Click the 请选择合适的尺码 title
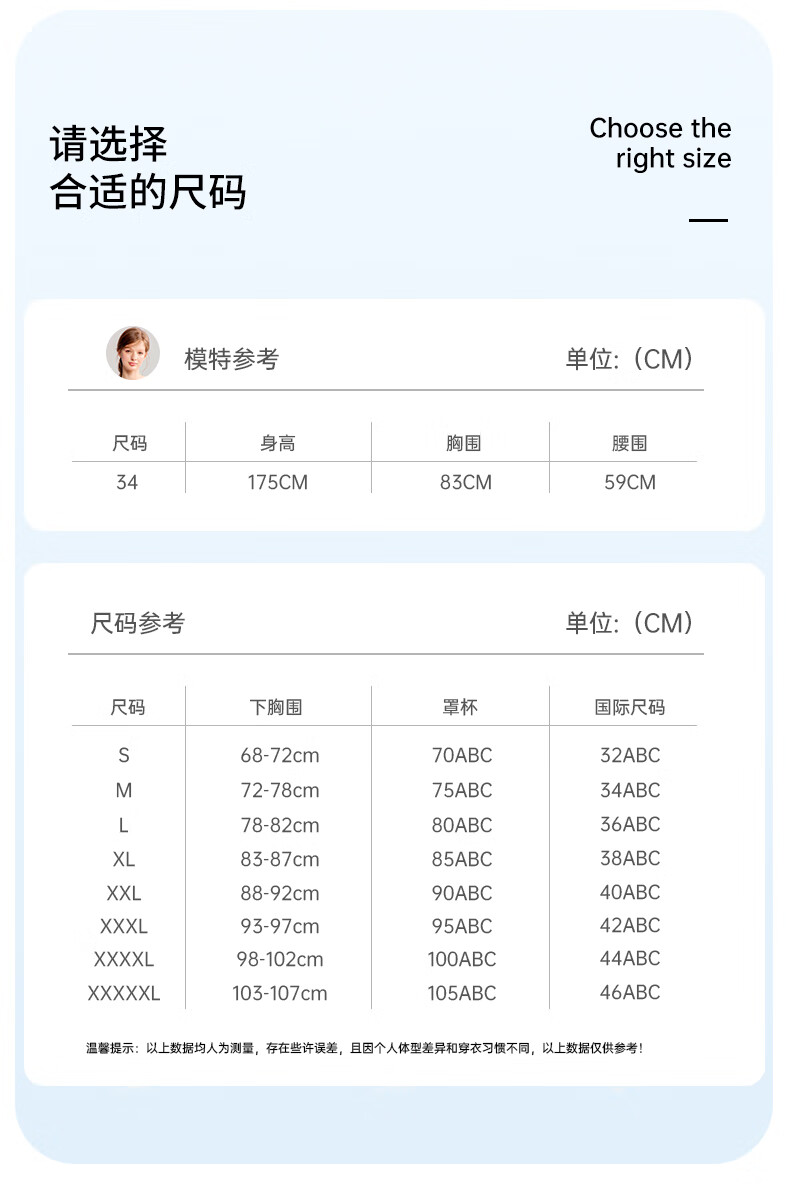Screen dimensions: 790x1190 point(148,168)
